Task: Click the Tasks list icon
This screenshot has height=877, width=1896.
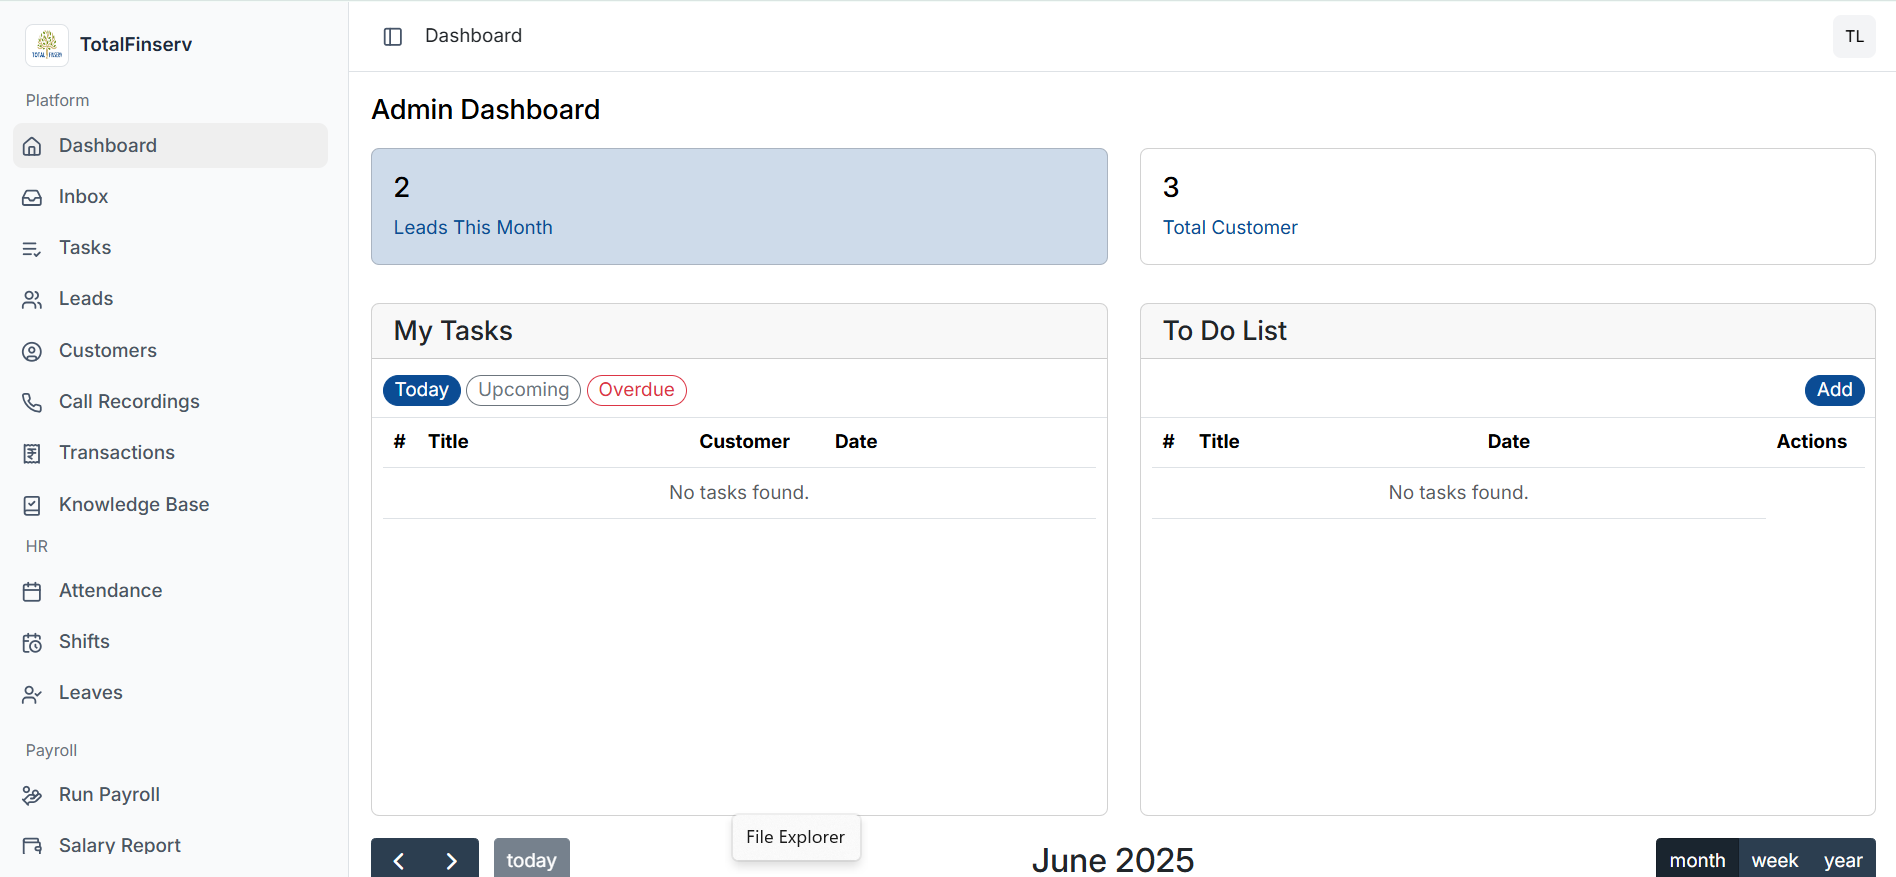Action: [32, 249]
